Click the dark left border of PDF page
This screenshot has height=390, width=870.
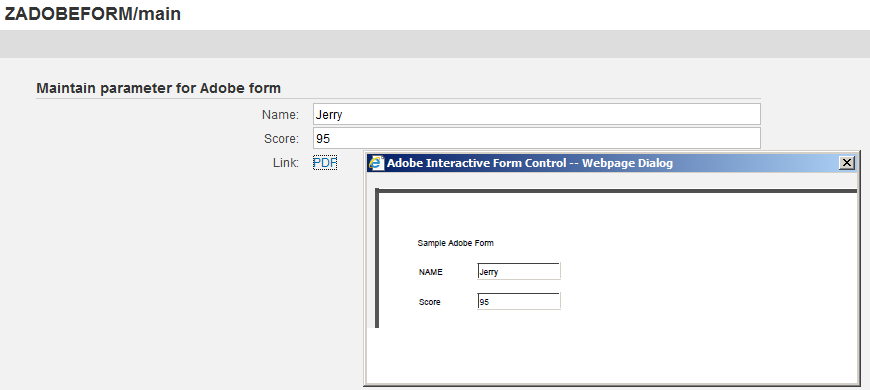[x=377, y=258]
